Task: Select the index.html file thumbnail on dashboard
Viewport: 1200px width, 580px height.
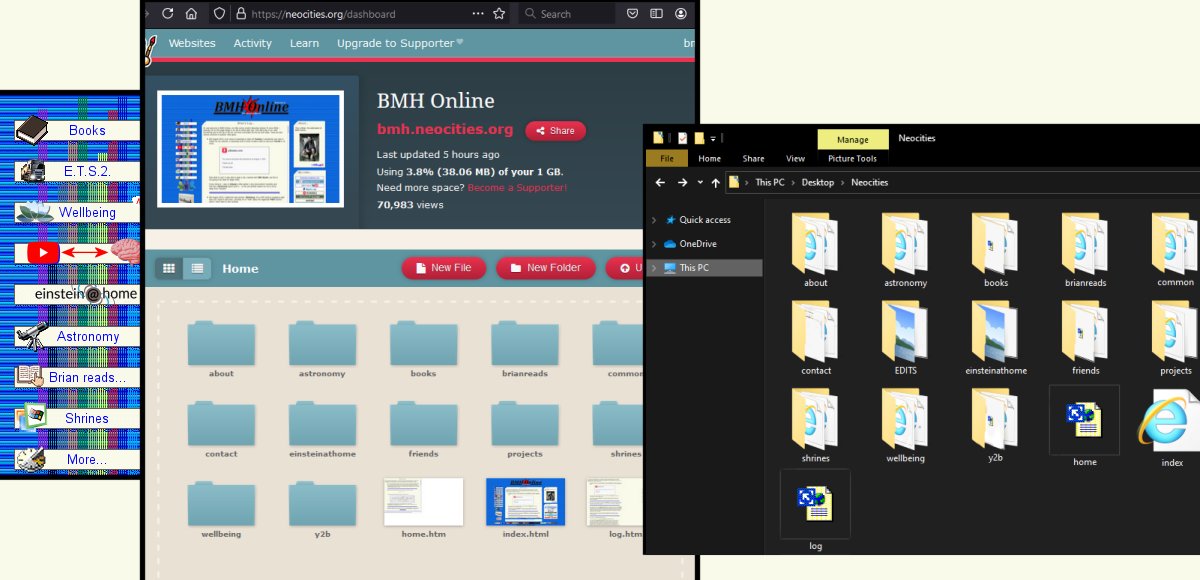Action: (x=525, y=502)
